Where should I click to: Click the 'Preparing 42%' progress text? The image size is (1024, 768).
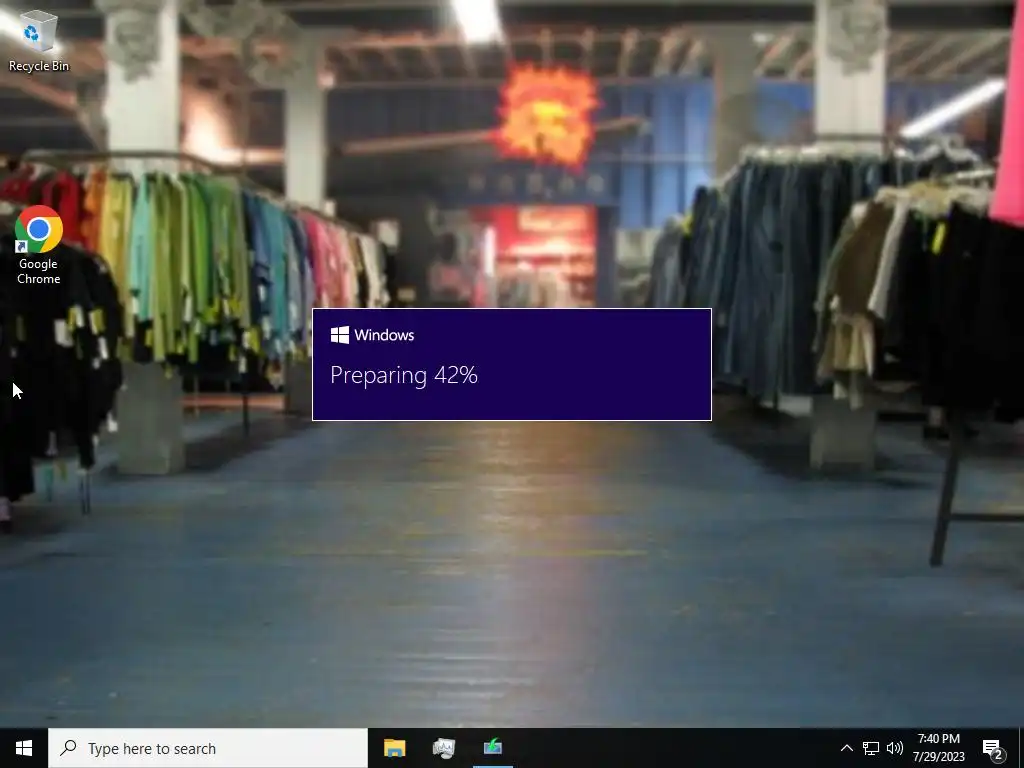click(x=404, y=376)
